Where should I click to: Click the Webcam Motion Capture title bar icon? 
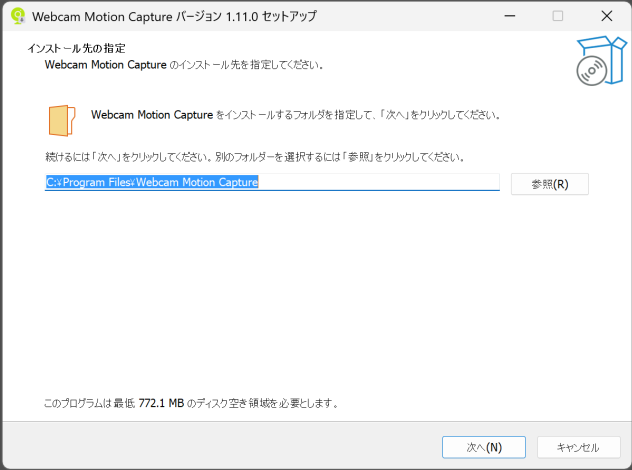pos(18,16)
